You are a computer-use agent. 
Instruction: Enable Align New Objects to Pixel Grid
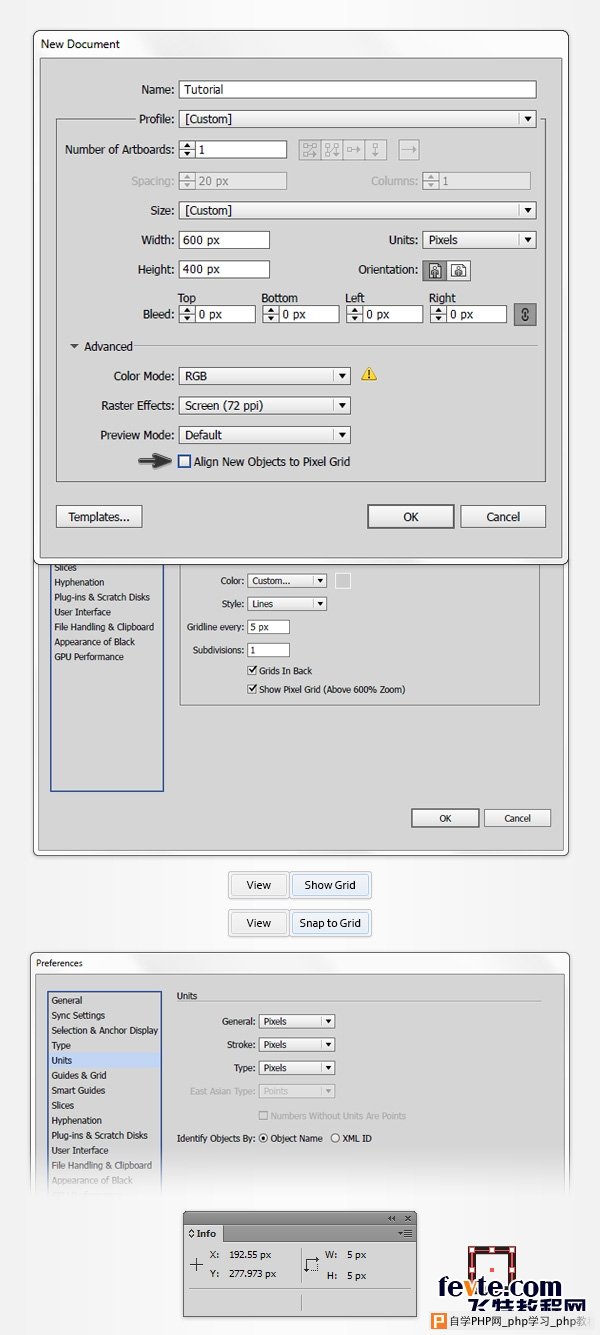point(184,462)
